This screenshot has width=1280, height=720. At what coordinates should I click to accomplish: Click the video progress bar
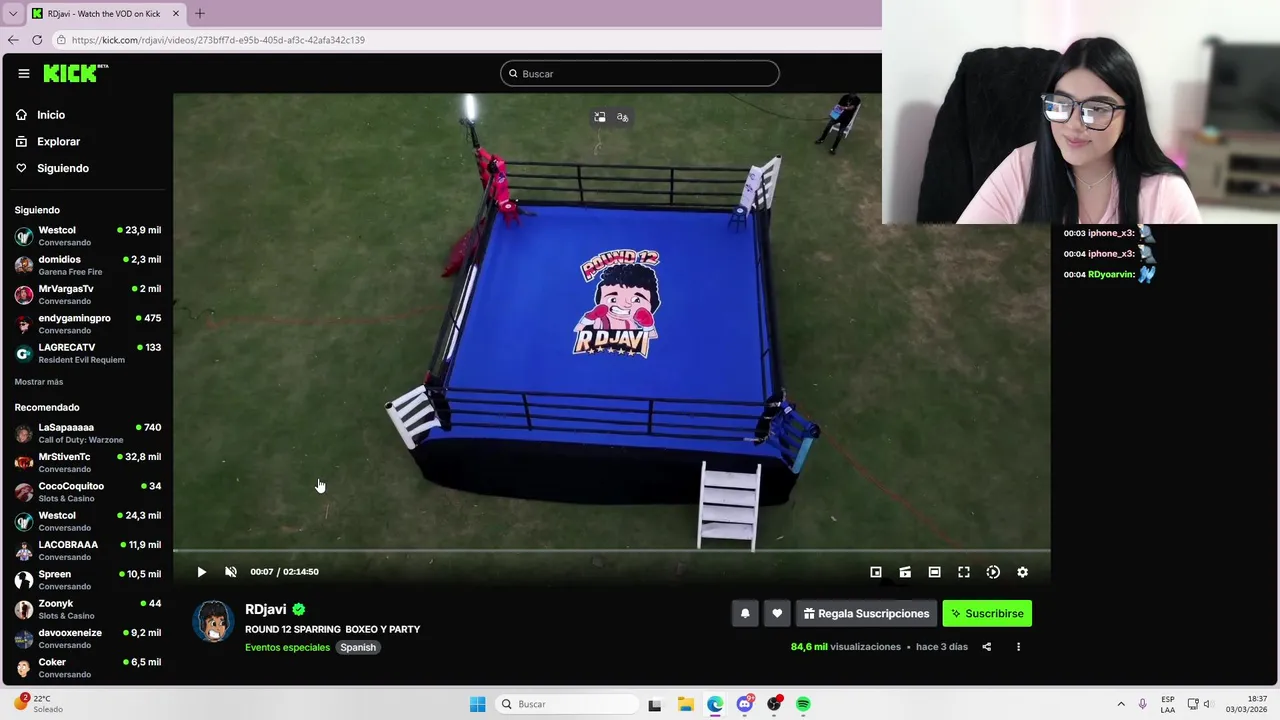point(612,551)
